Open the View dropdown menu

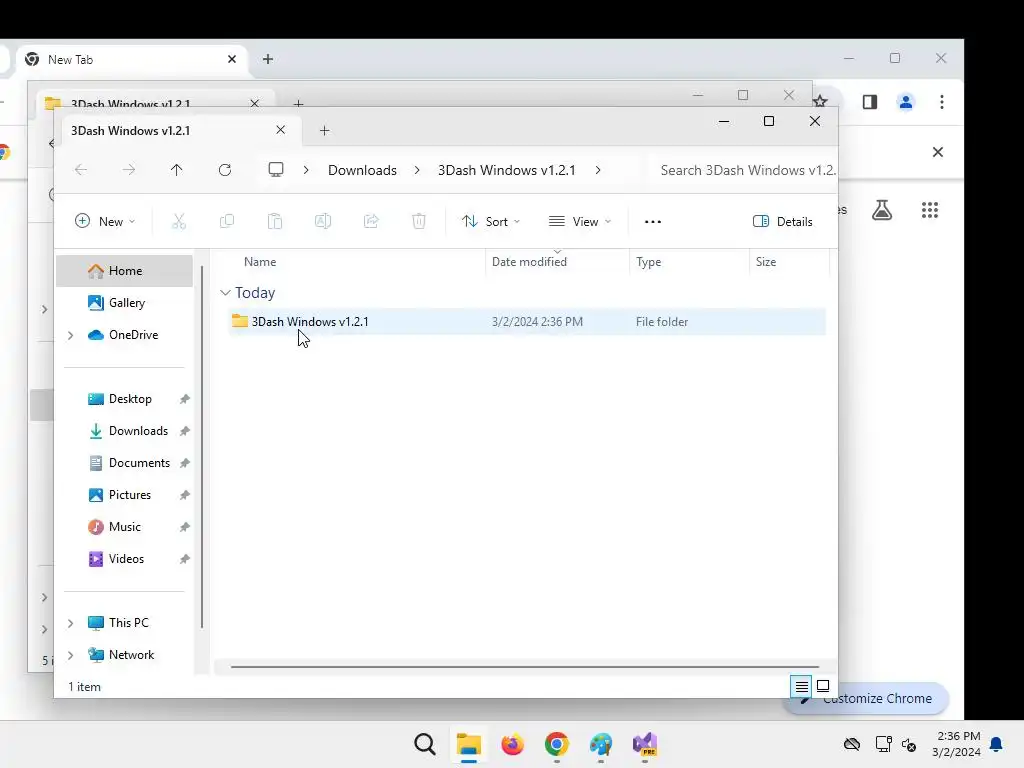580,221
